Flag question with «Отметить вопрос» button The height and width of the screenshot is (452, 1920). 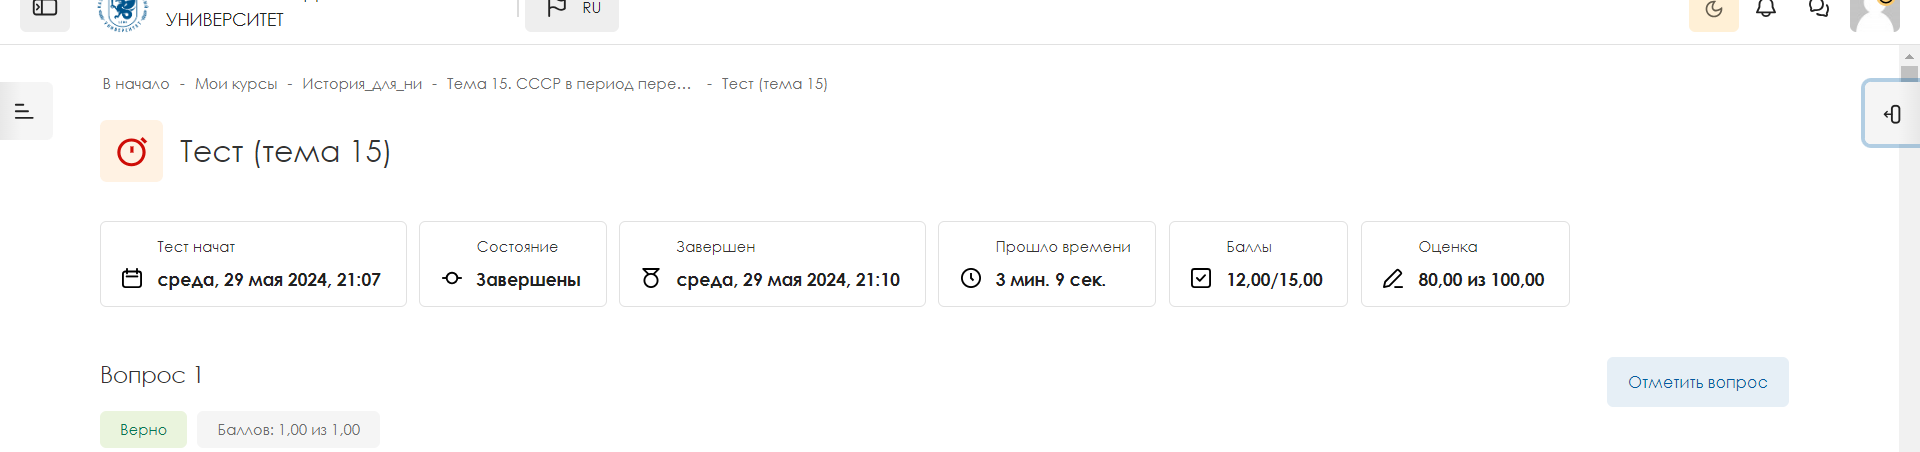point(1697,382)
